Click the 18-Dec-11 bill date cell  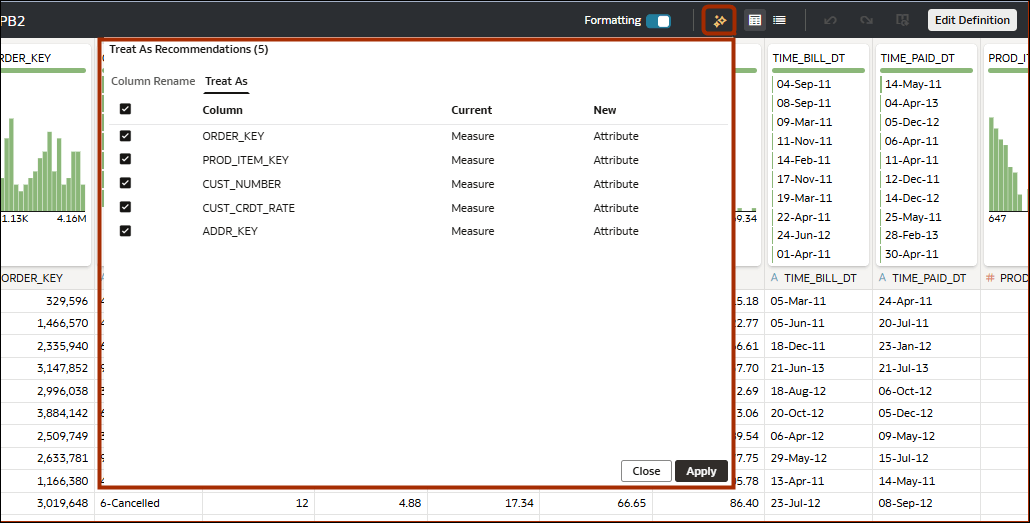click(819, 346)
